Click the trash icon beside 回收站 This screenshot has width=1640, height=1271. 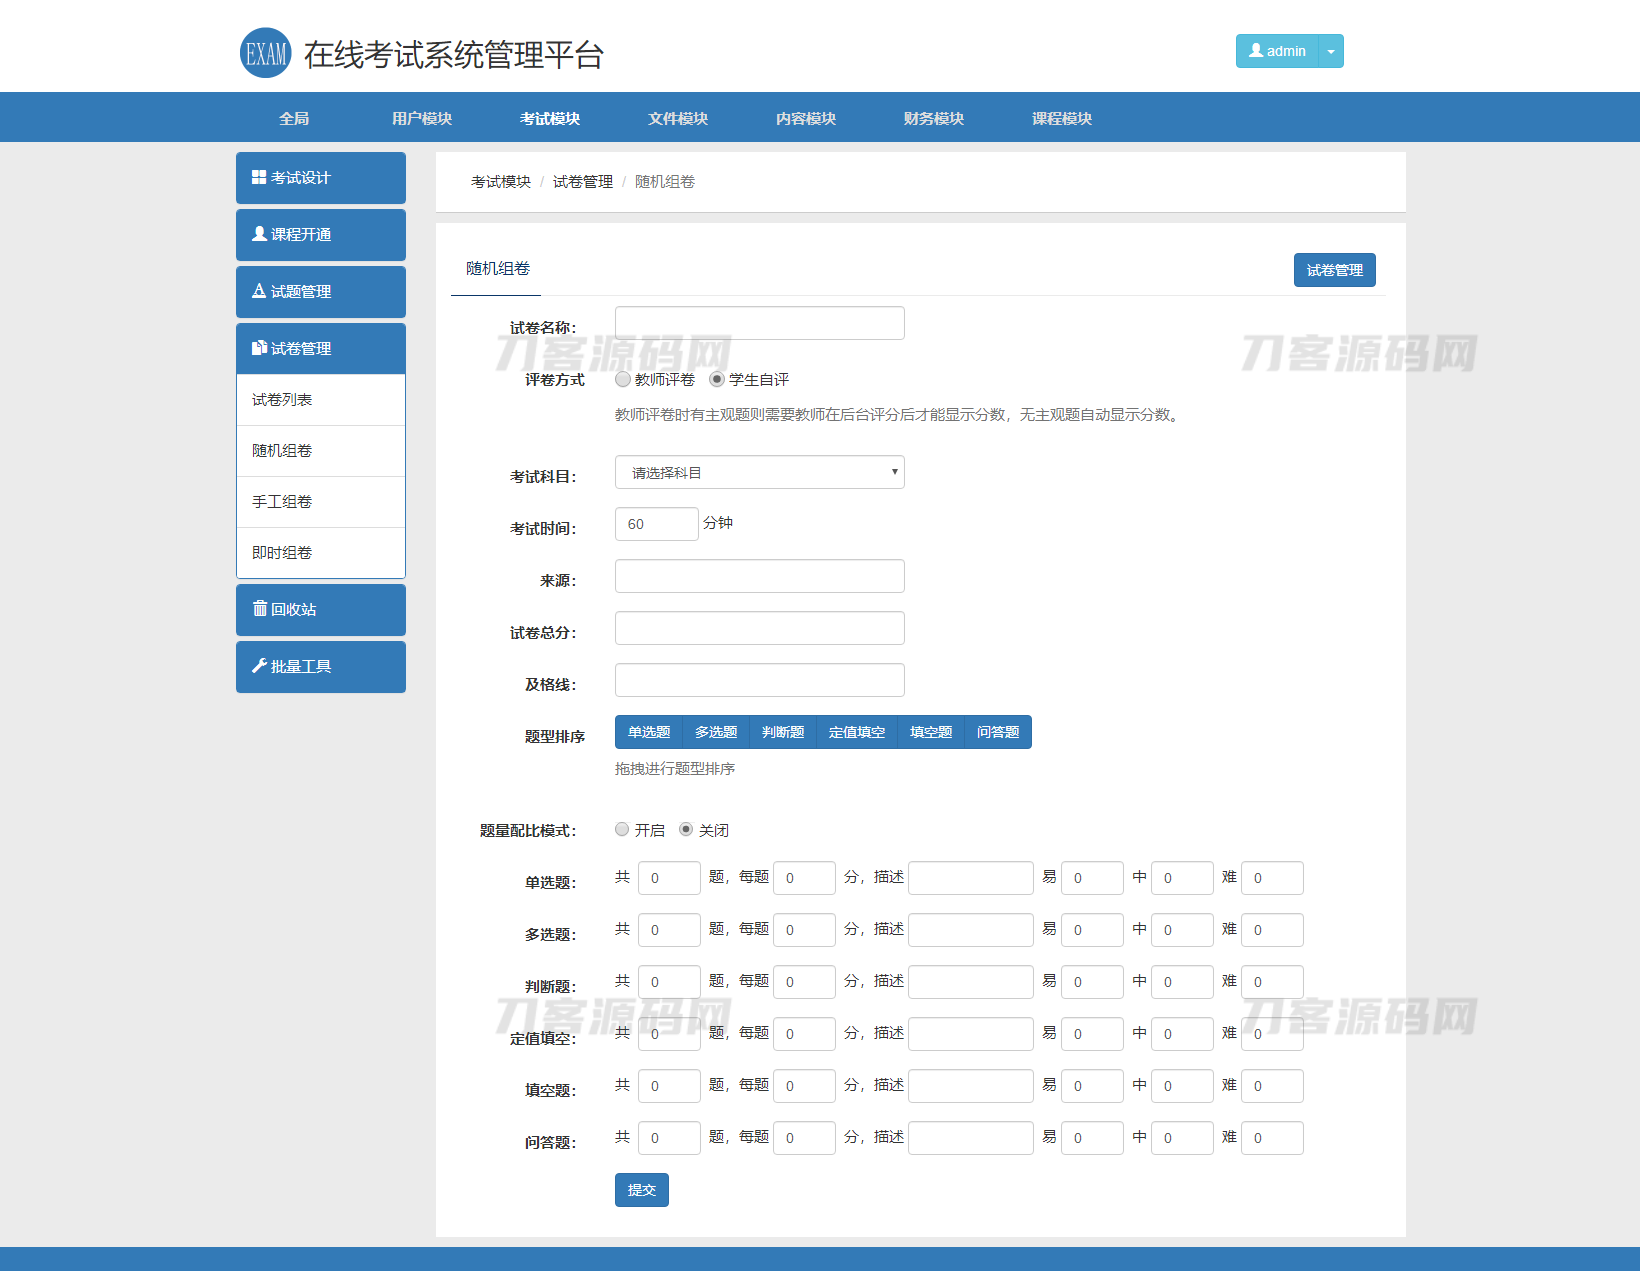pos(259,609)
